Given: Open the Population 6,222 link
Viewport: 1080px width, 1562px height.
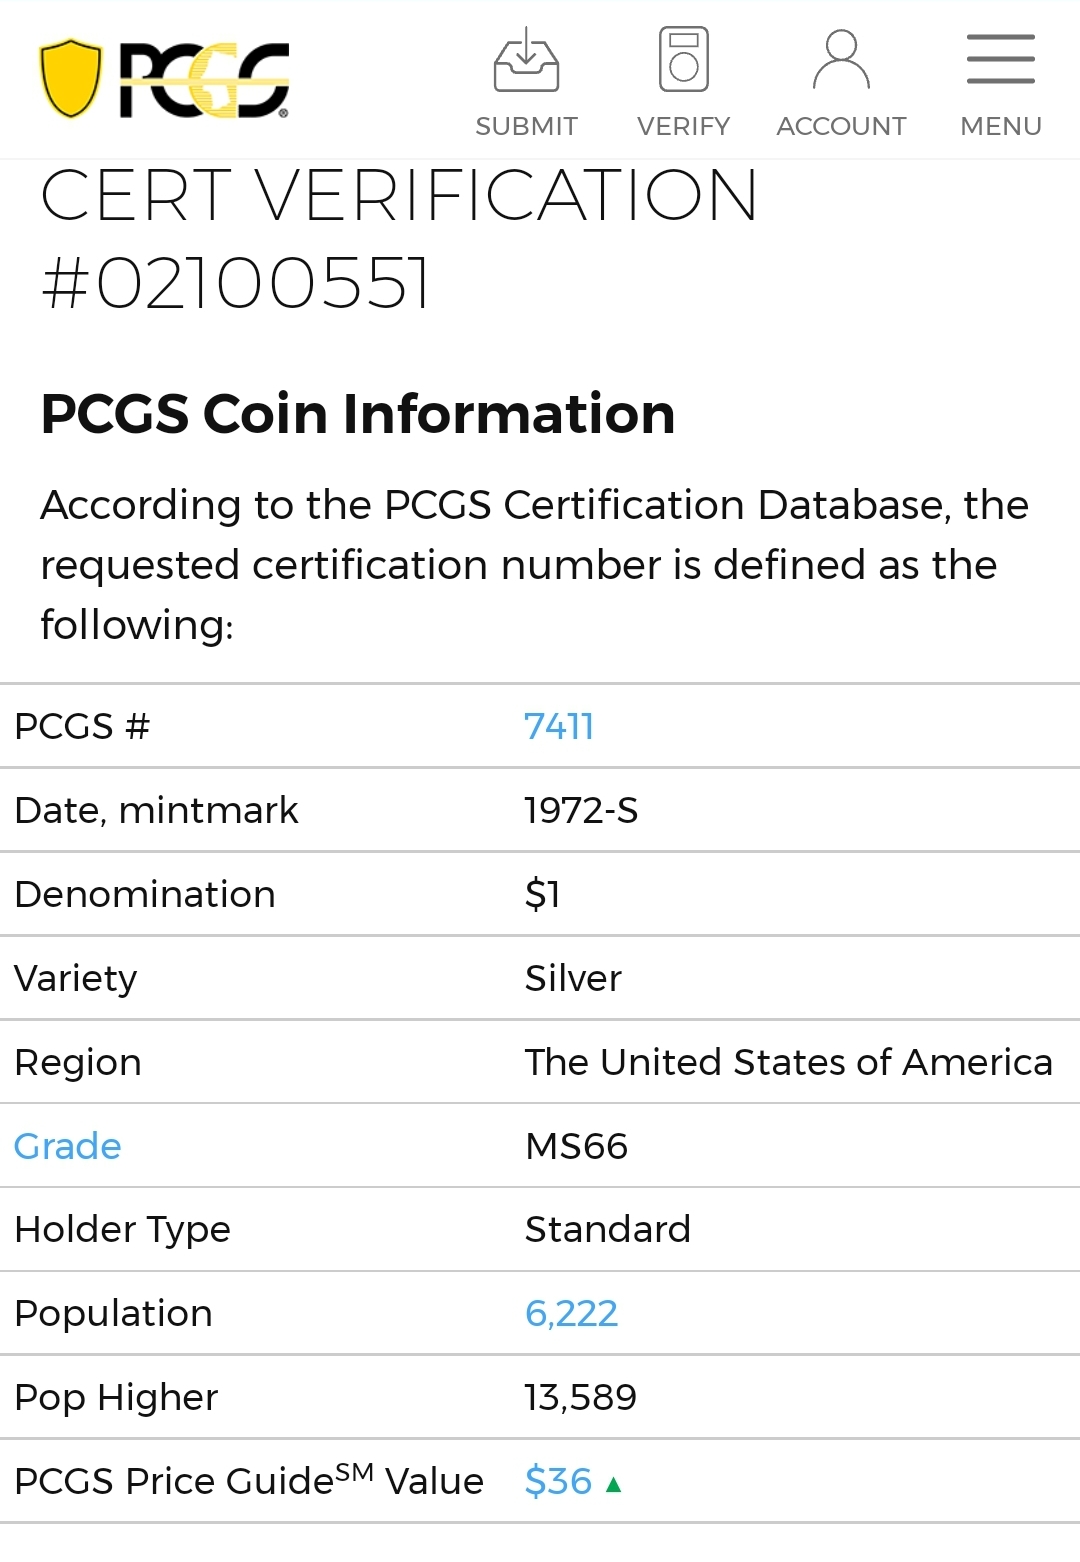Looking at the screenshot, I should pyautogui.click(x=572, y=1313).
